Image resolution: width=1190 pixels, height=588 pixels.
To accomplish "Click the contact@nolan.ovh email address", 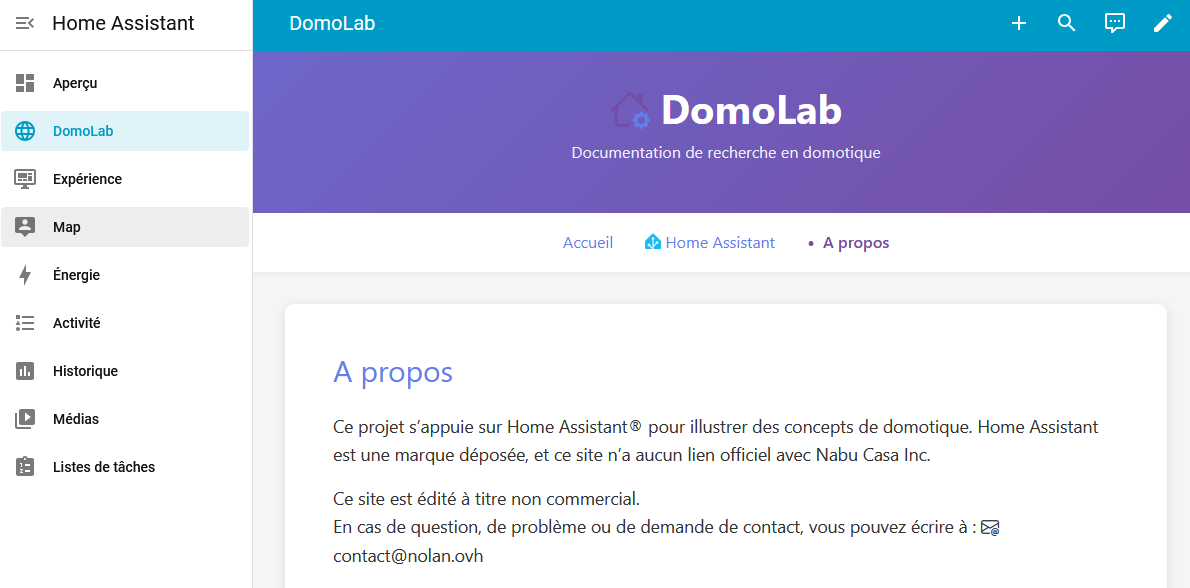I will pyautogui.click(x=408, y=555).
